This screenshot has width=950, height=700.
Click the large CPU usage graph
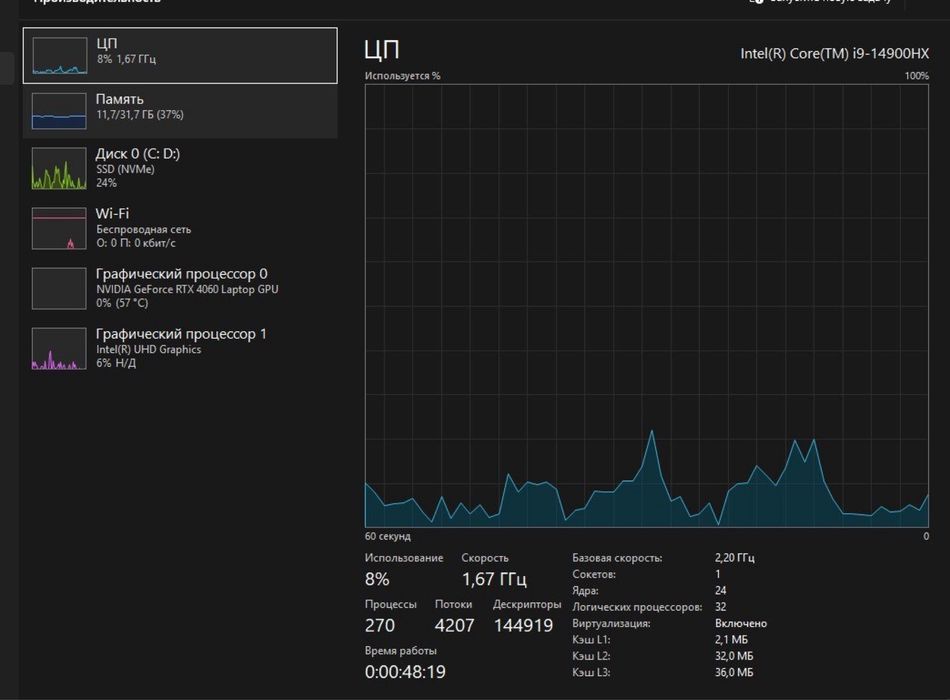click(x=646, y=306)
